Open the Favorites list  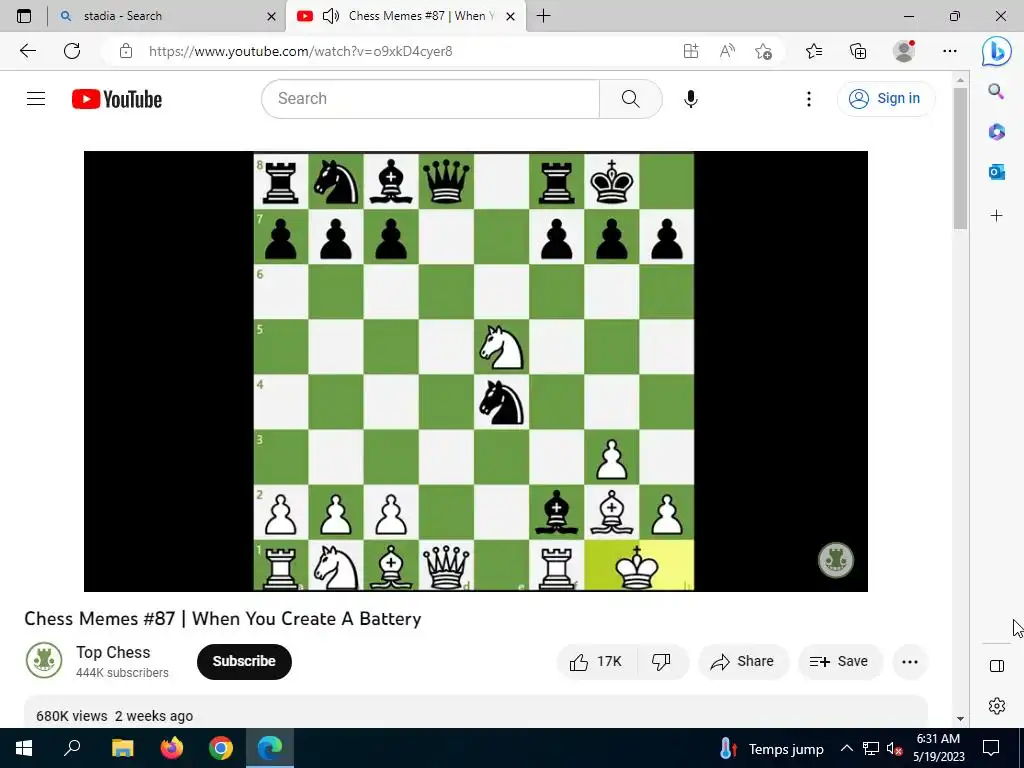tap(814, 52)
